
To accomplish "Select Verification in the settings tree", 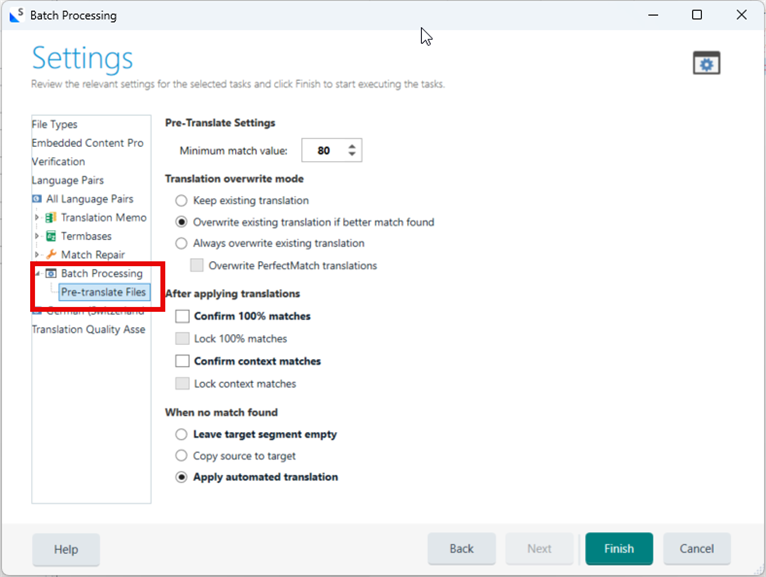I will (x=58, y=161).
